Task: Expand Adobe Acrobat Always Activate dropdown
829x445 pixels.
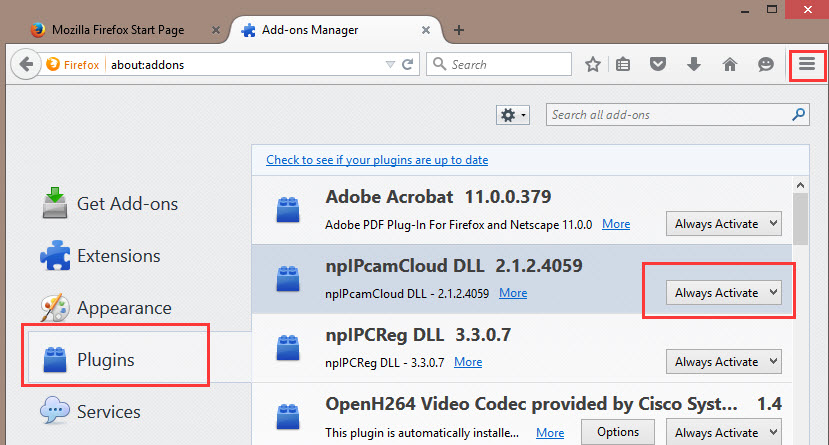Action: [724, 224]
